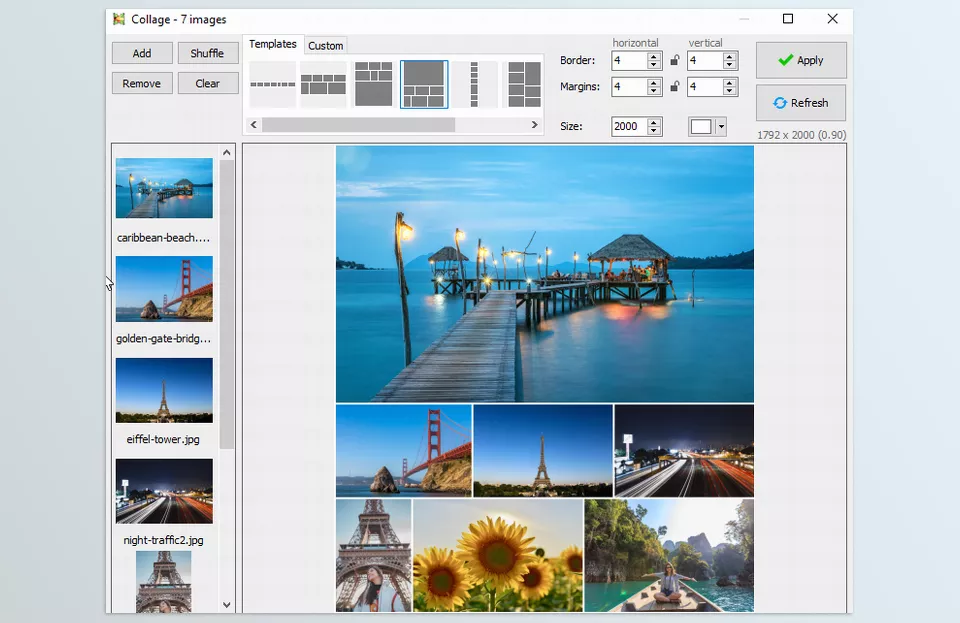Click the Refresh button
The height and width of the screenshot is (623, 960).
[x=800, y=103]
